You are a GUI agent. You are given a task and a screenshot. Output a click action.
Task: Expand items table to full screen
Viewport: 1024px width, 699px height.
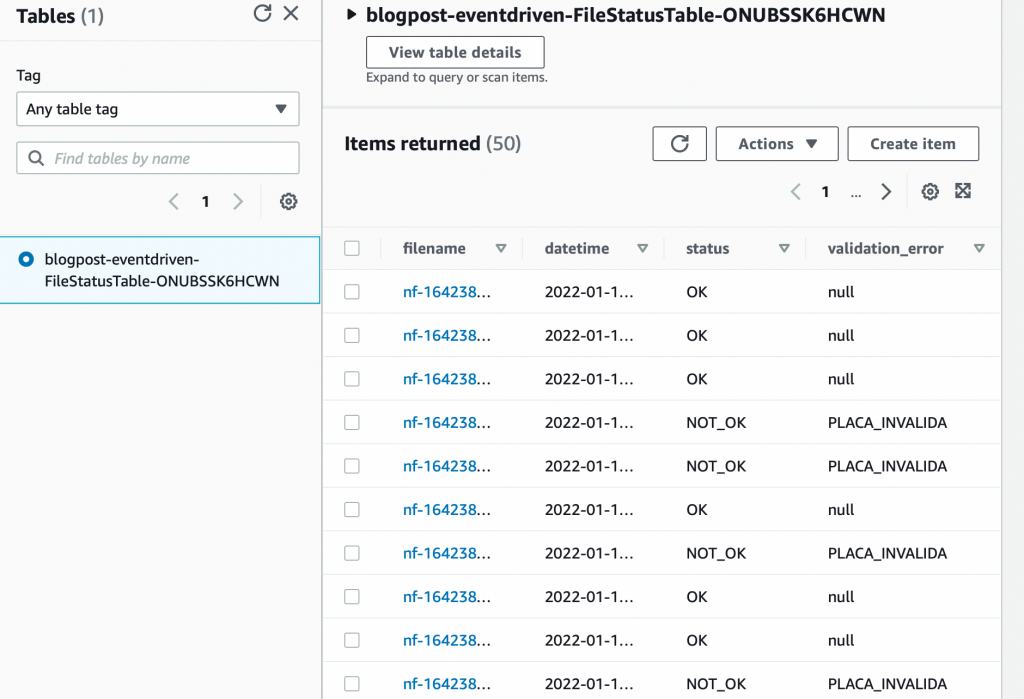pyautogui.click(x=963, y=191)
